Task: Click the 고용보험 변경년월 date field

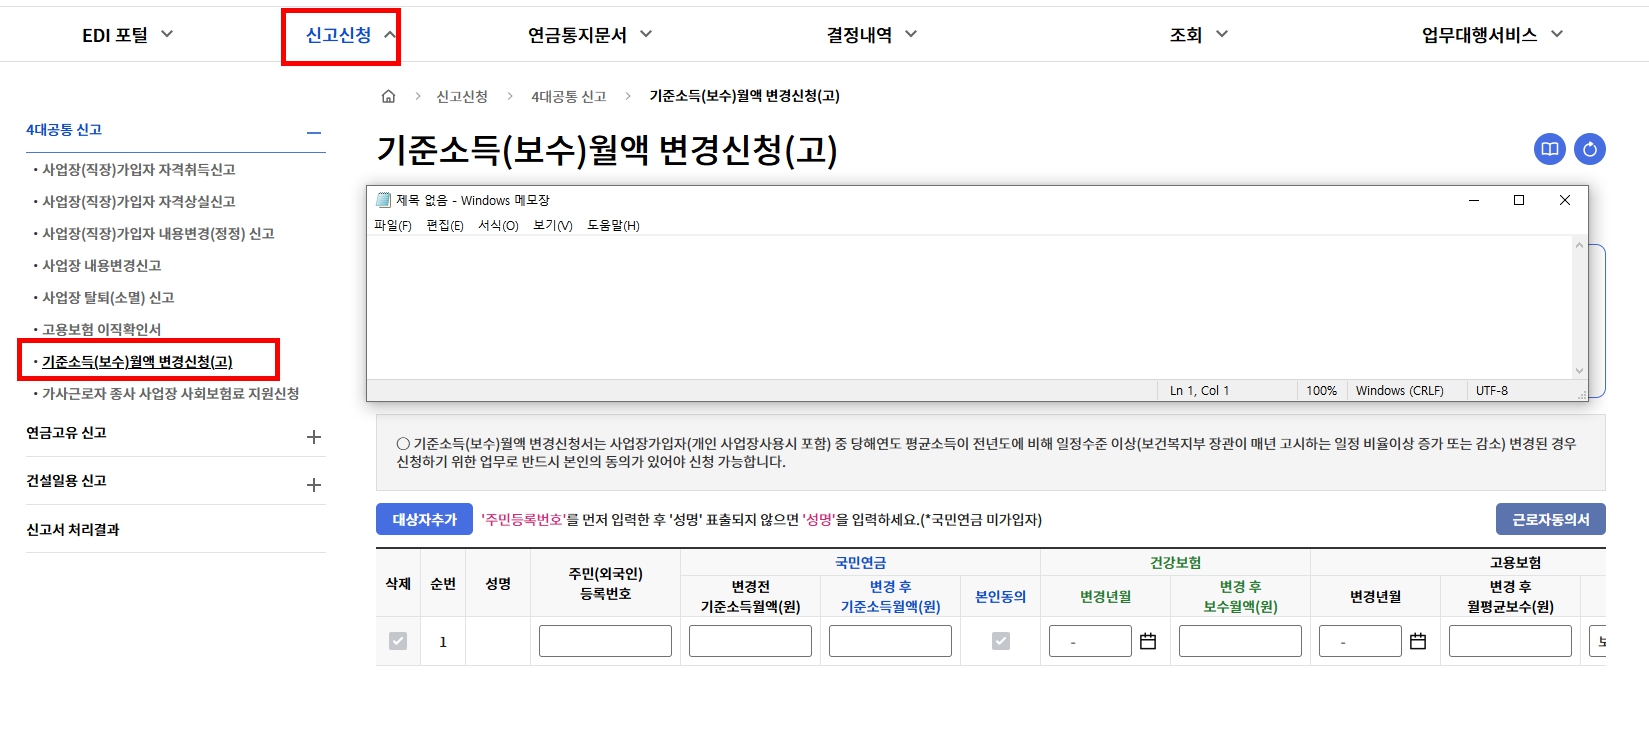Action: point(1360,641)
